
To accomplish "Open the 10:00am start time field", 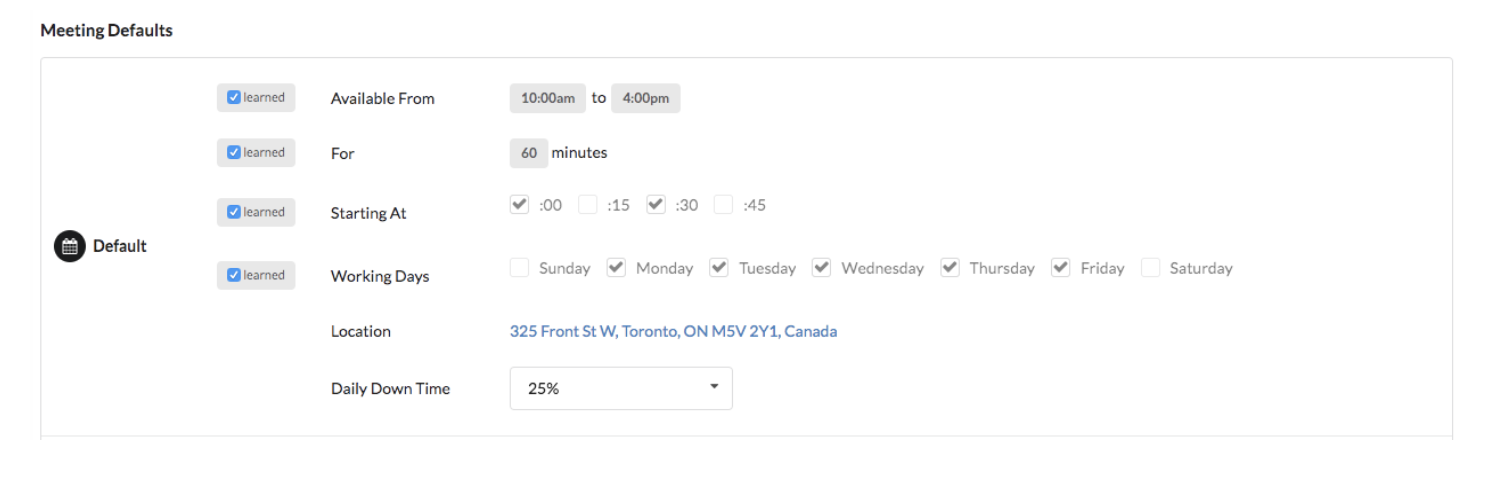I will point(548,98).
